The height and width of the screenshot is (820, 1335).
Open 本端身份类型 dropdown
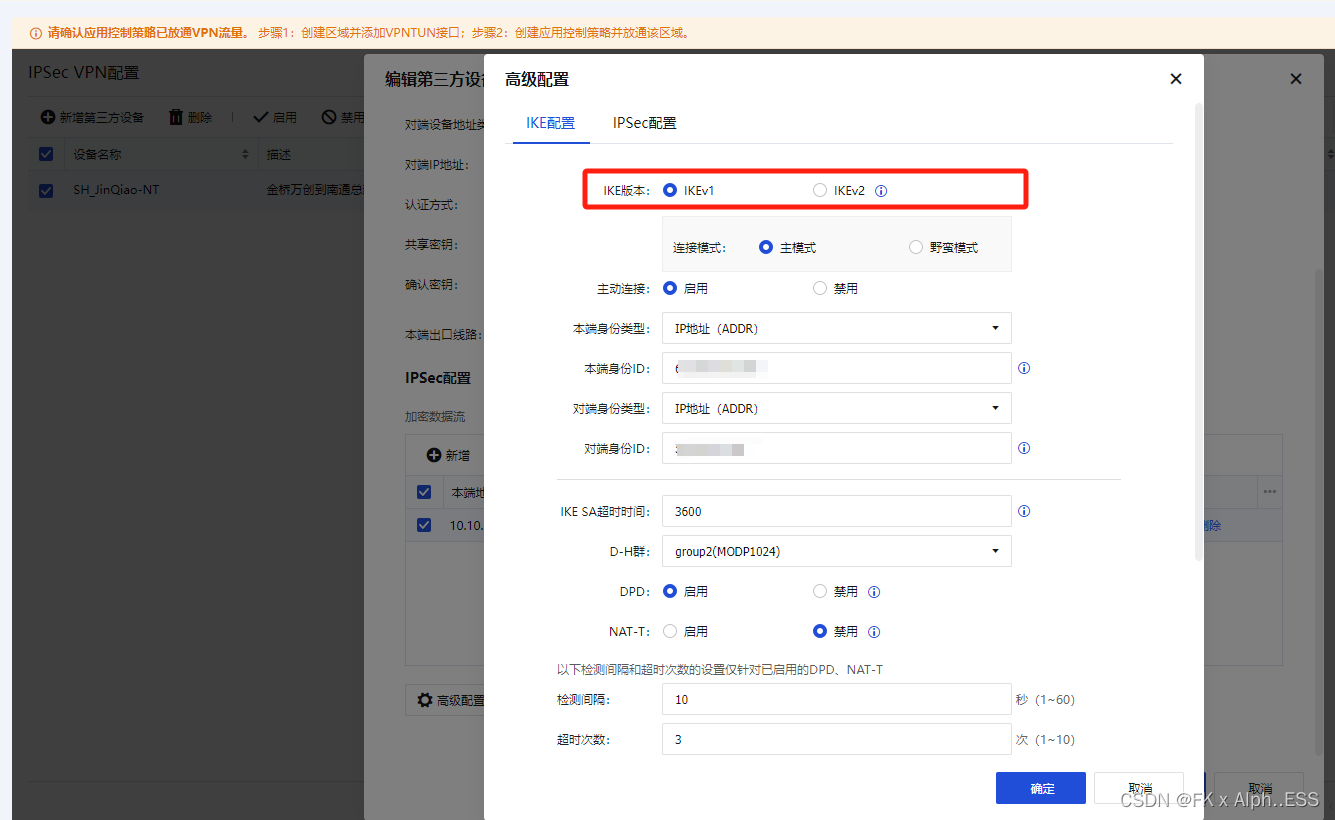click(x=836, y=328)
